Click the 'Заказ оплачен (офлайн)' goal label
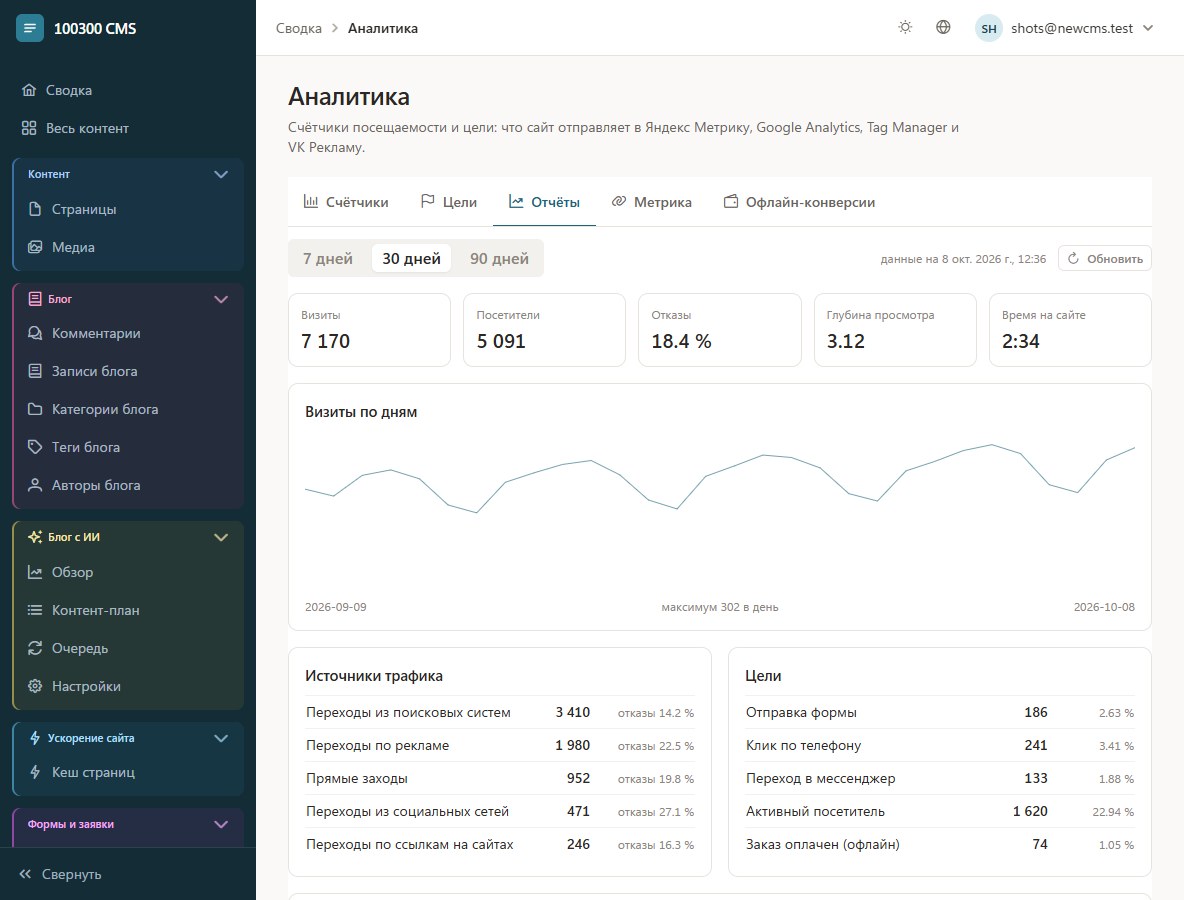1184x900 pixels. pos(822,844)
